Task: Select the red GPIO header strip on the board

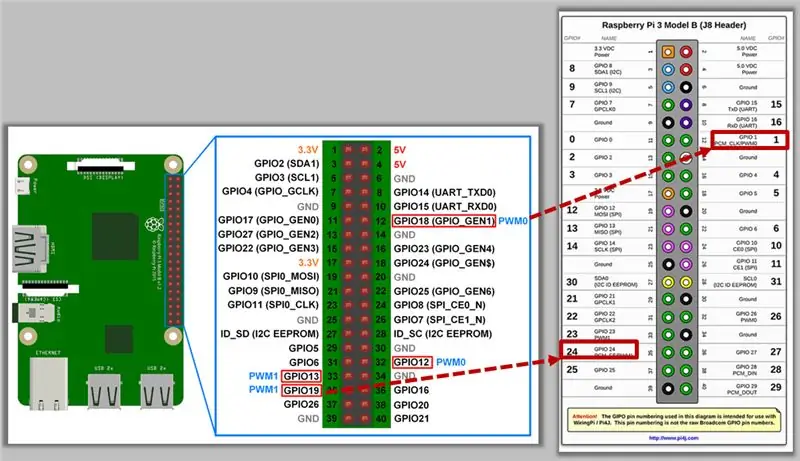Action: (174, 250)
